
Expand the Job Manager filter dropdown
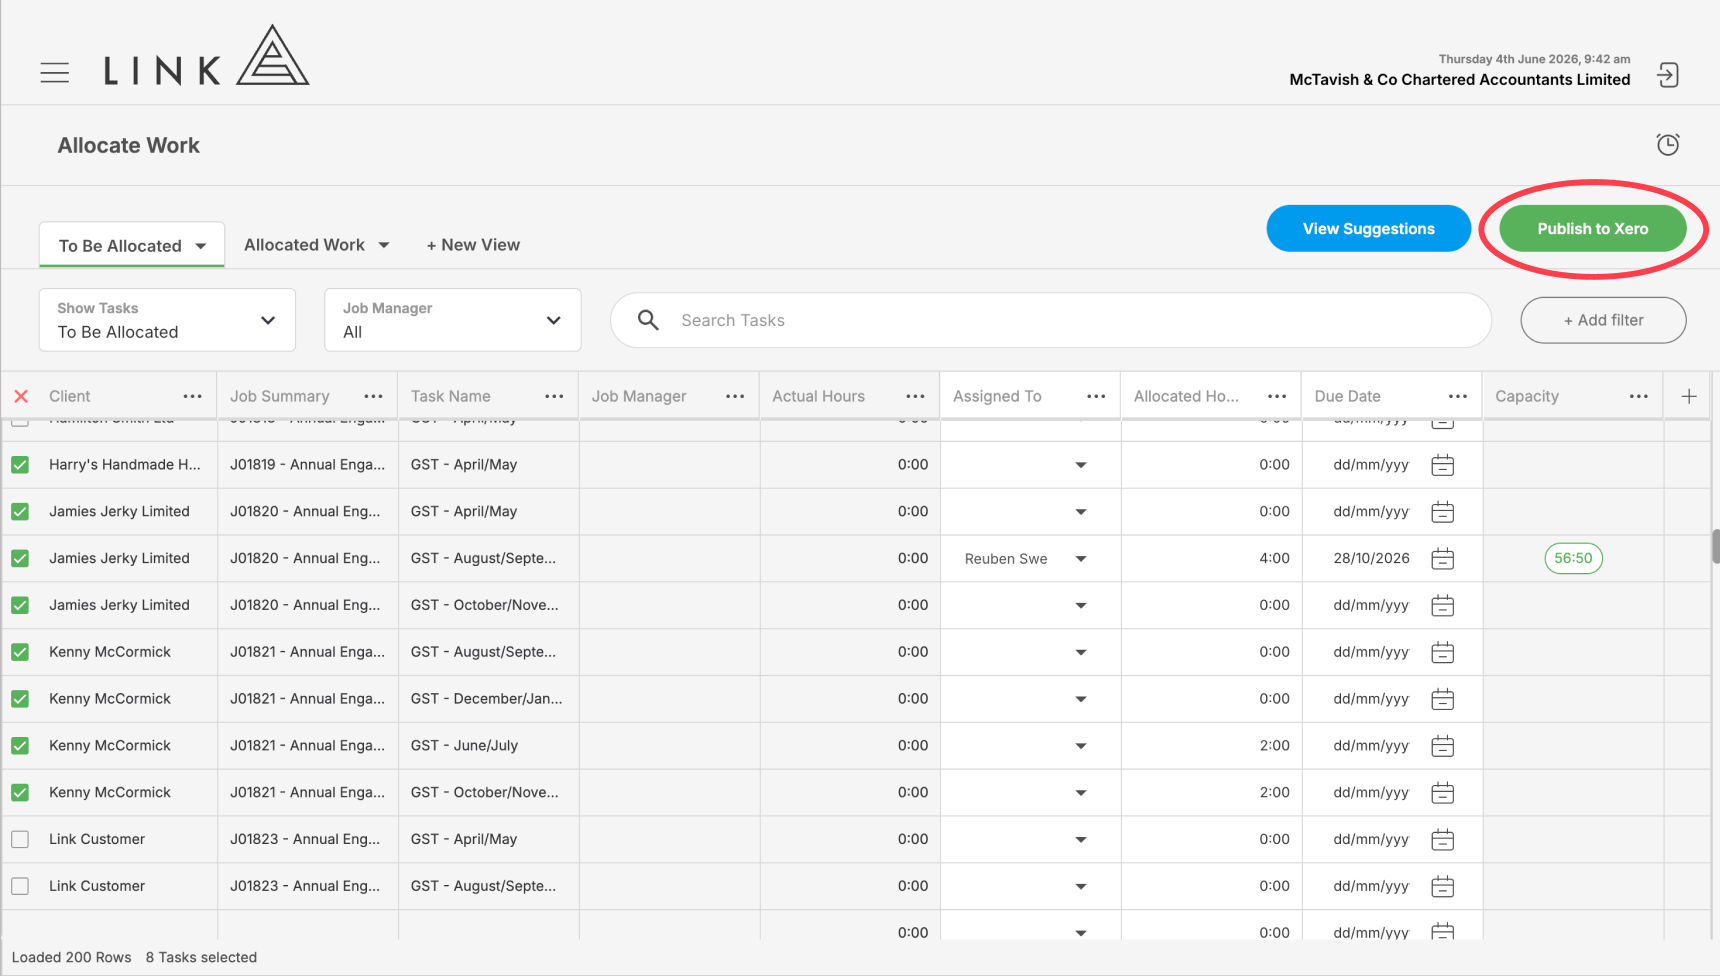coord(453,320)
